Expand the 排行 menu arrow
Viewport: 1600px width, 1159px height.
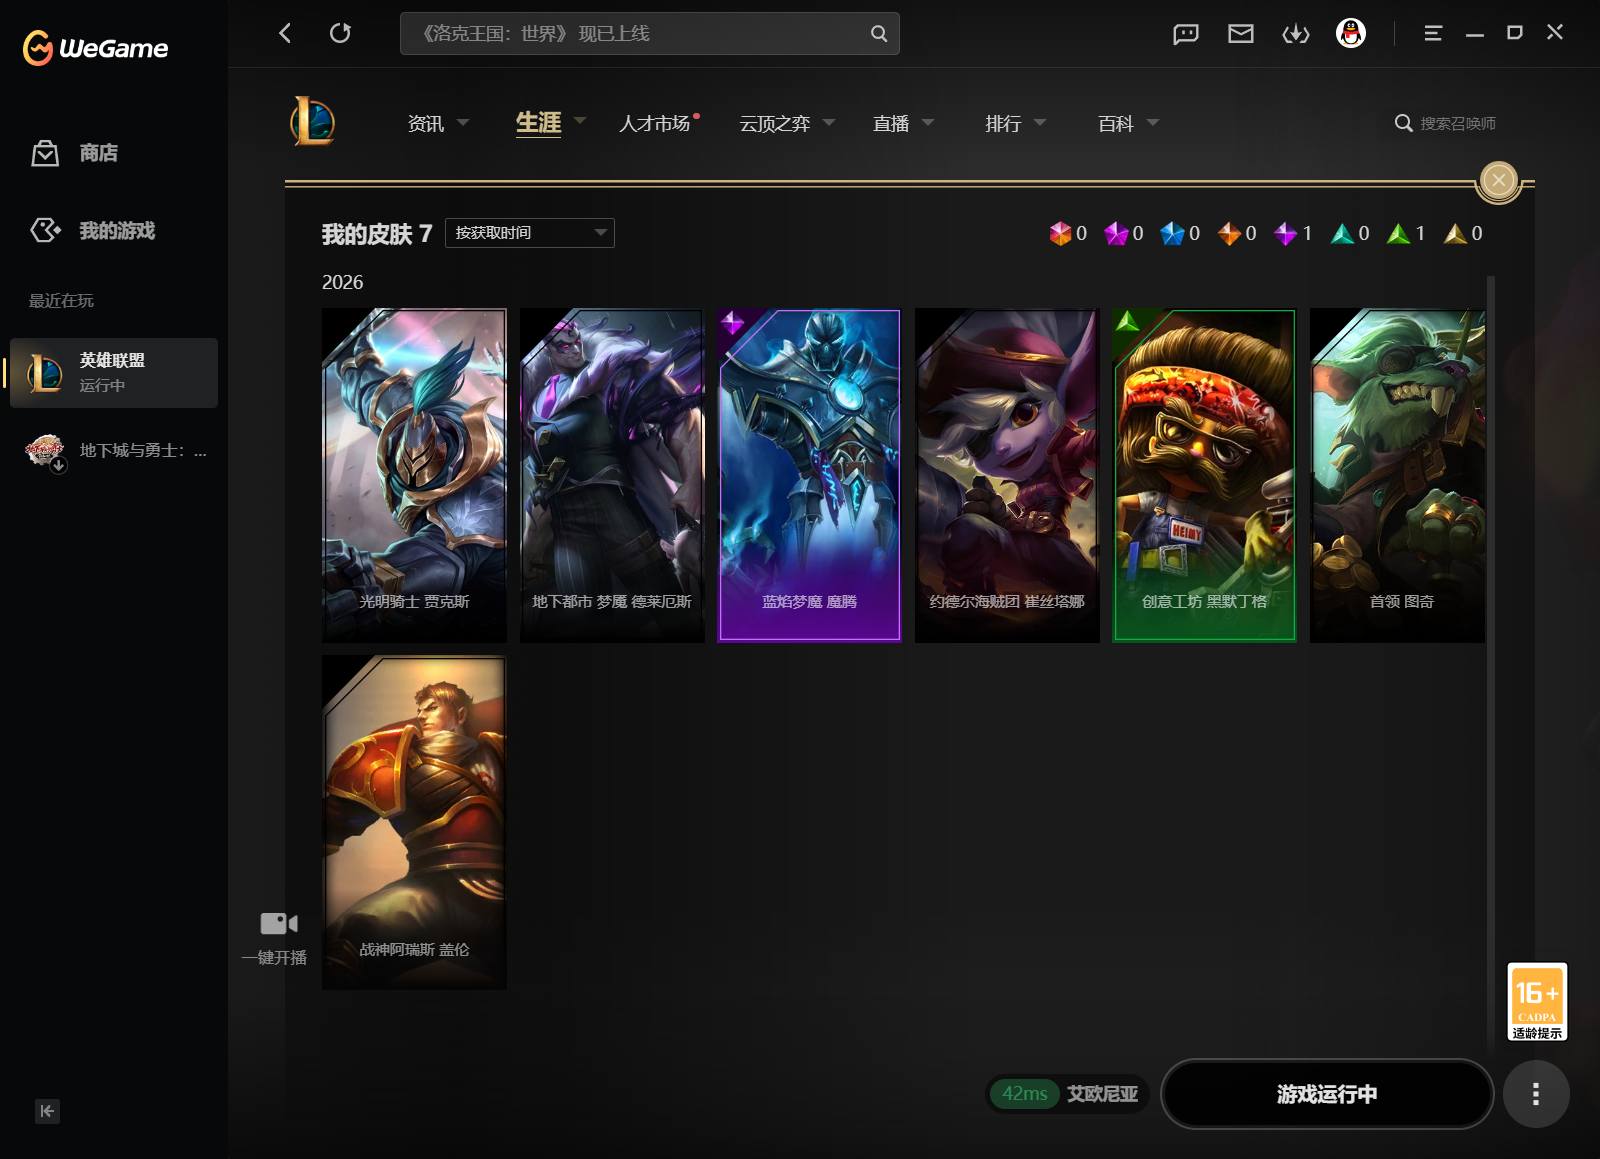click(1040, 122)
